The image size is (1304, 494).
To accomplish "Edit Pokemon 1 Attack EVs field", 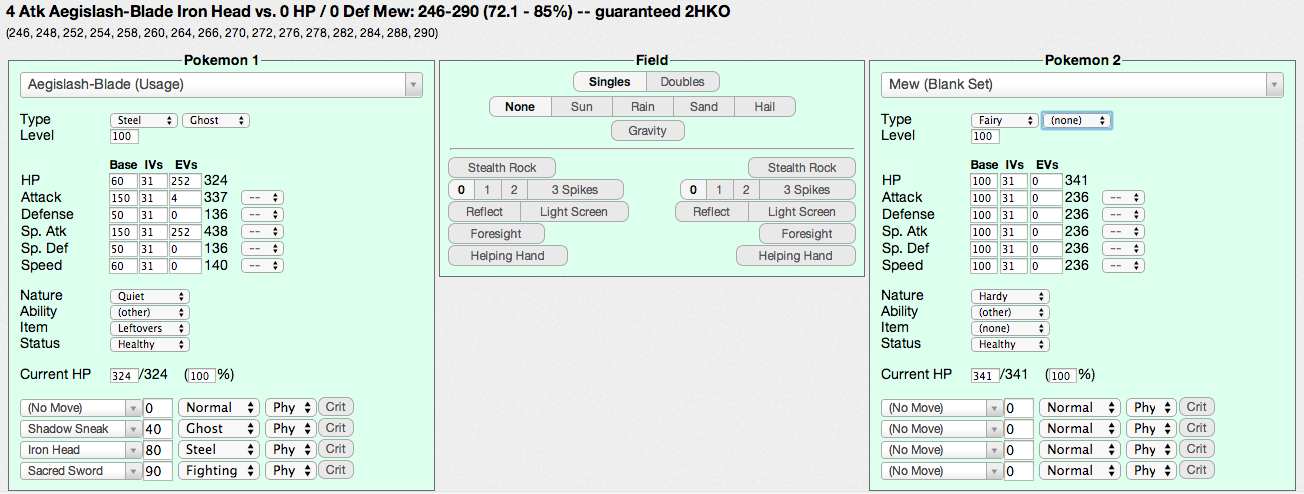I will tap(186, 198).
